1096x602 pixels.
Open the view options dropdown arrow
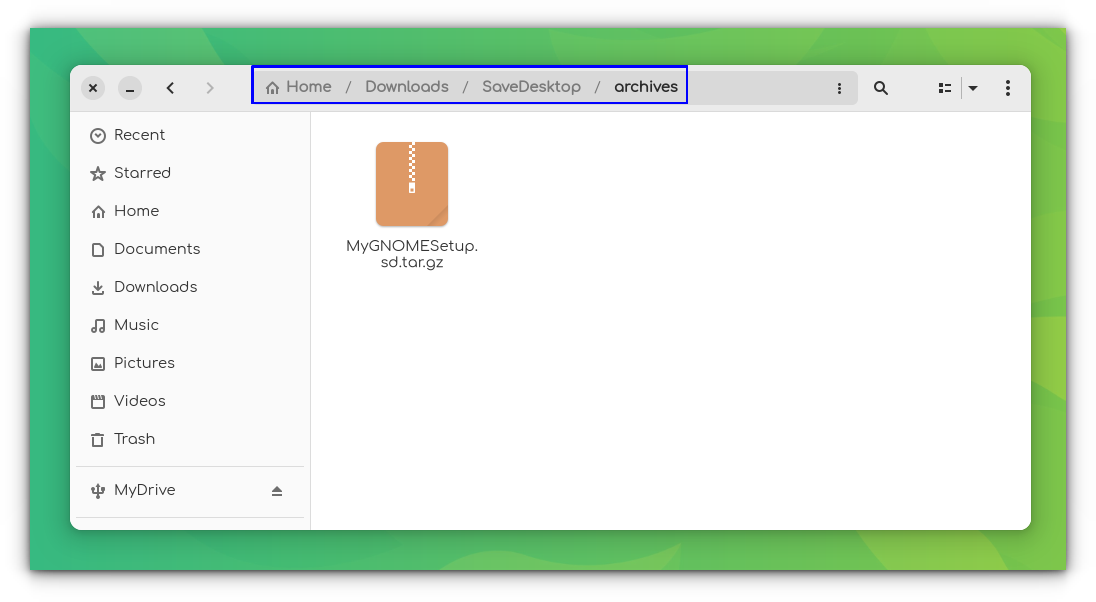click(x=973, y=88)
